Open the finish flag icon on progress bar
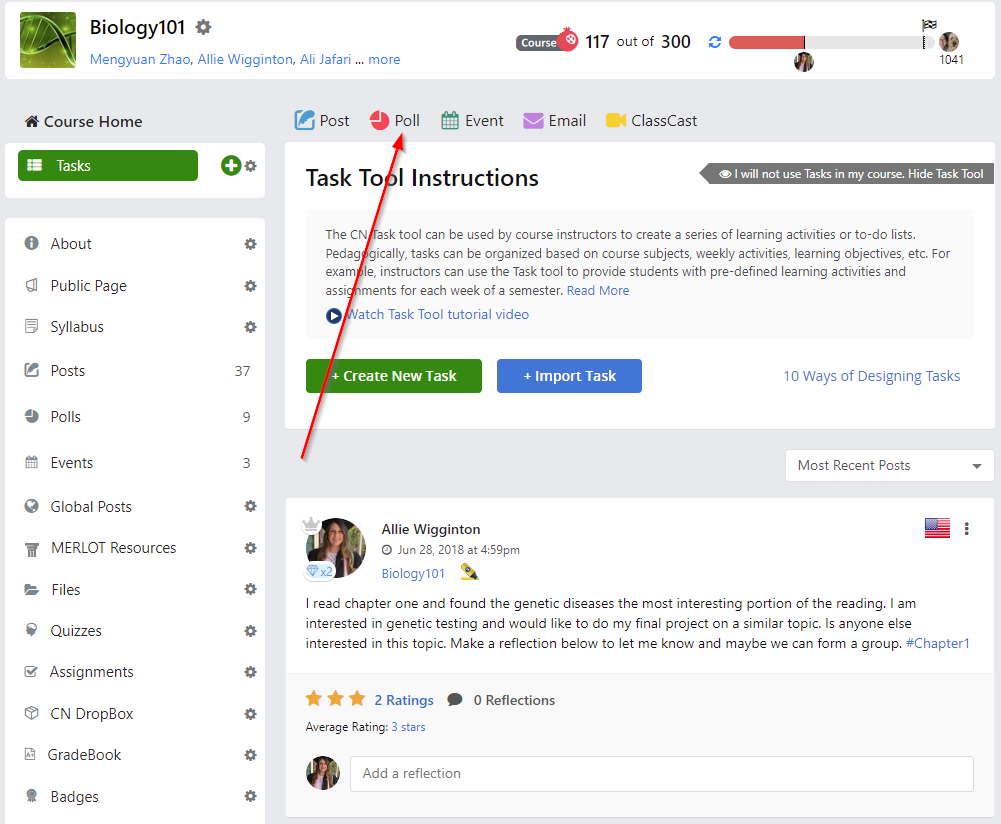The width and height of the screenshot is (1001, 824). click(929, 25)
